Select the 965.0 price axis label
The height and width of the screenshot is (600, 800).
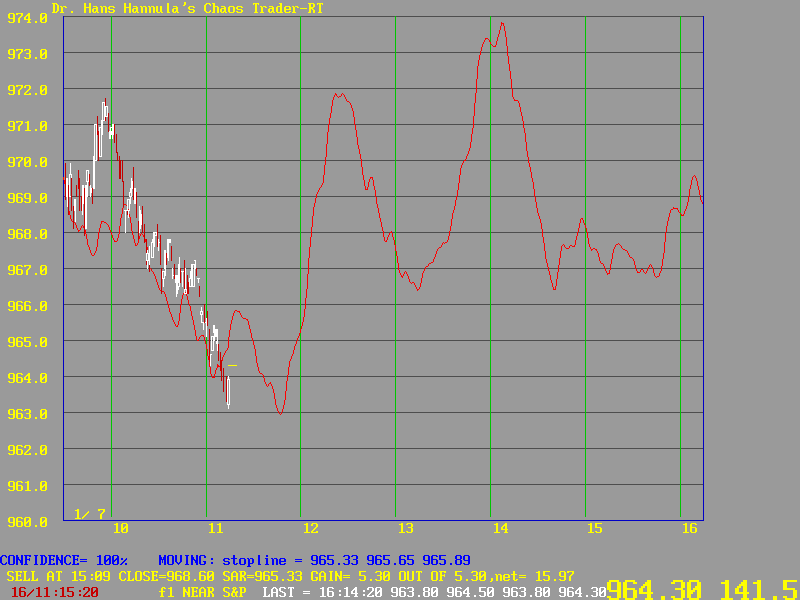tap(27, 342)
